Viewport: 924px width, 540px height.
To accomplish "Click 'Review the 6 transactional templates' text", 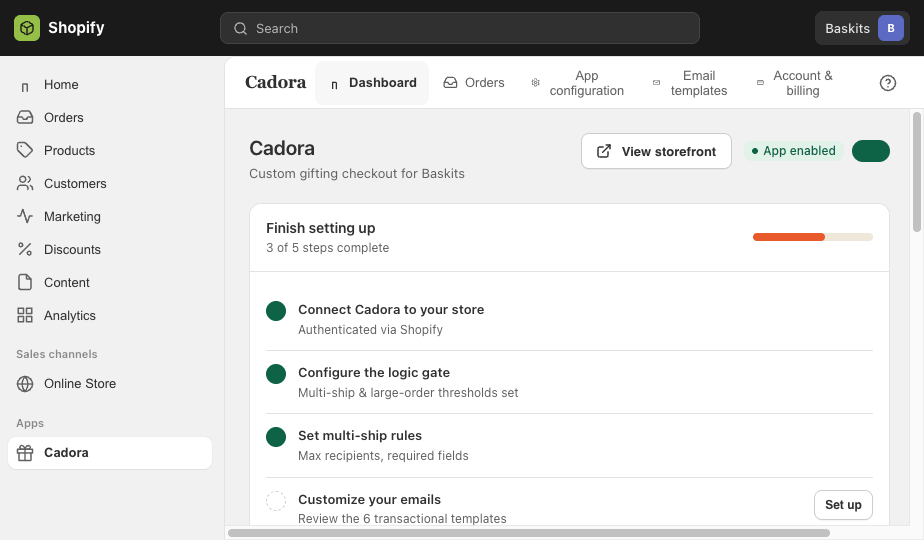I will (x=402, y=519).
